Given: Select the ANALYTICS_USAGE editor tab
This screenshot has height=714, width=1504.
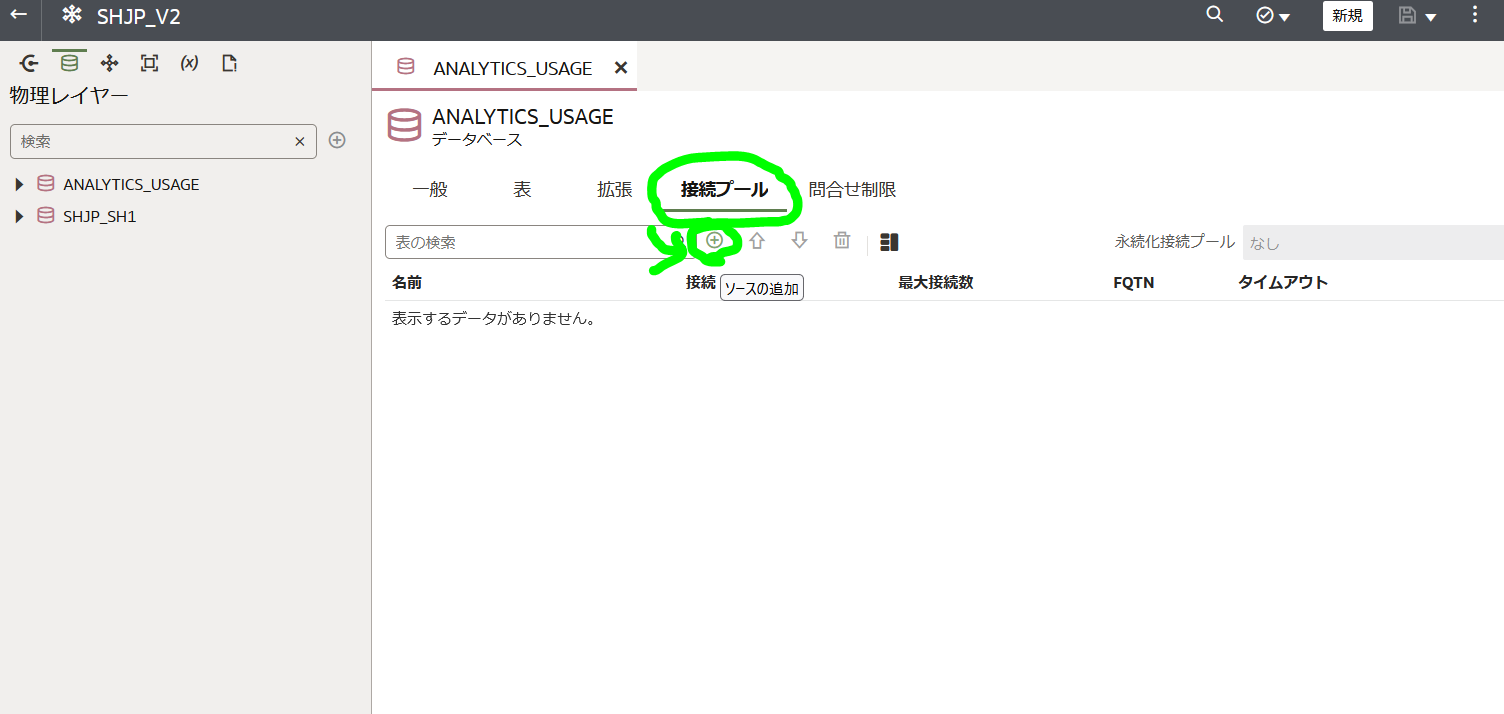Looking at the screenshot, I should 512,68.
